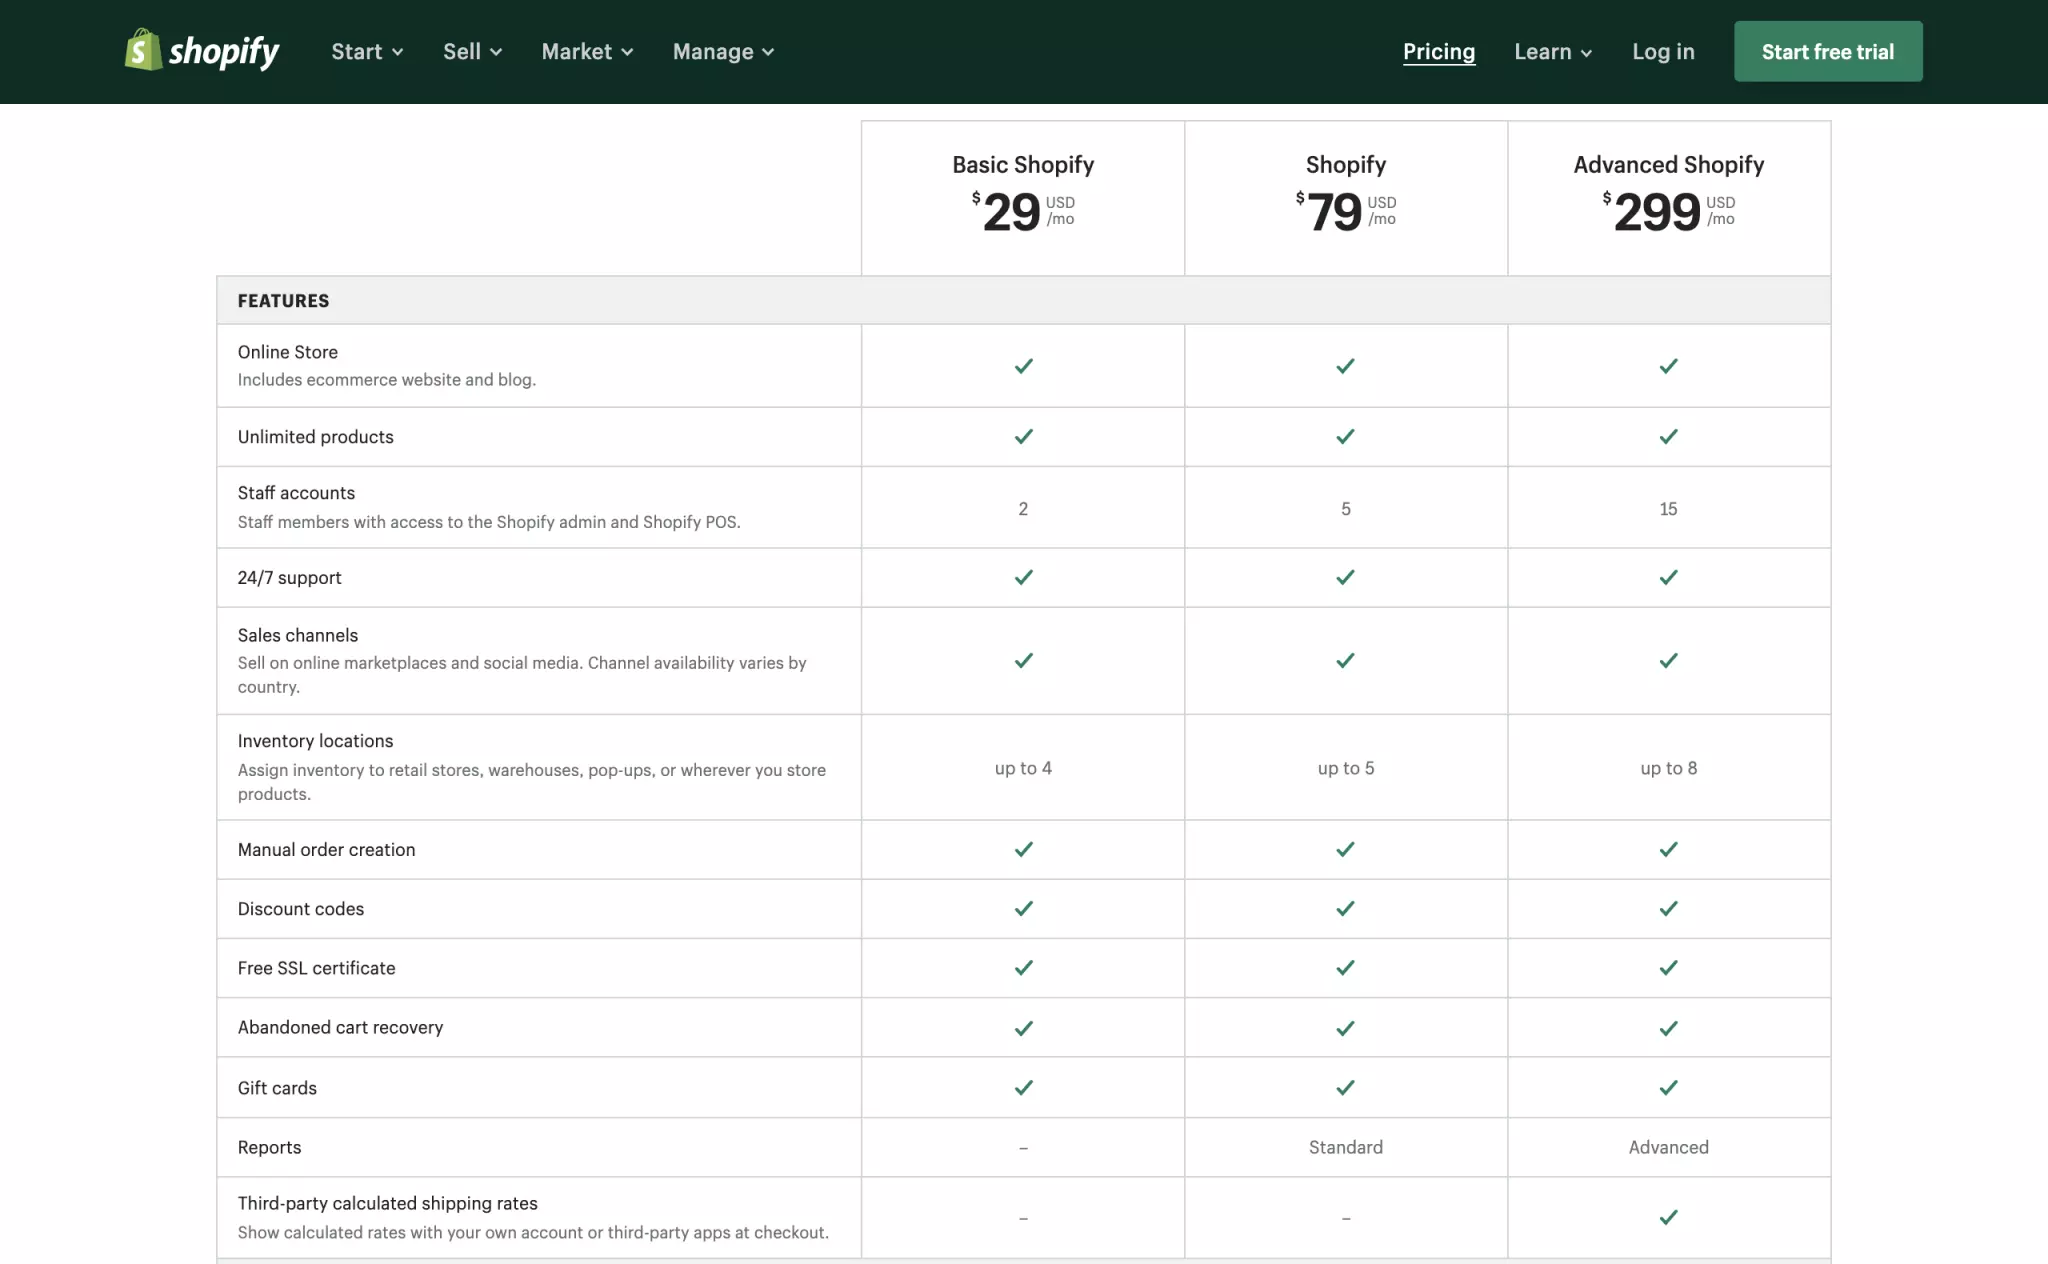Expand the Sell navigation menu

(472, 52)
